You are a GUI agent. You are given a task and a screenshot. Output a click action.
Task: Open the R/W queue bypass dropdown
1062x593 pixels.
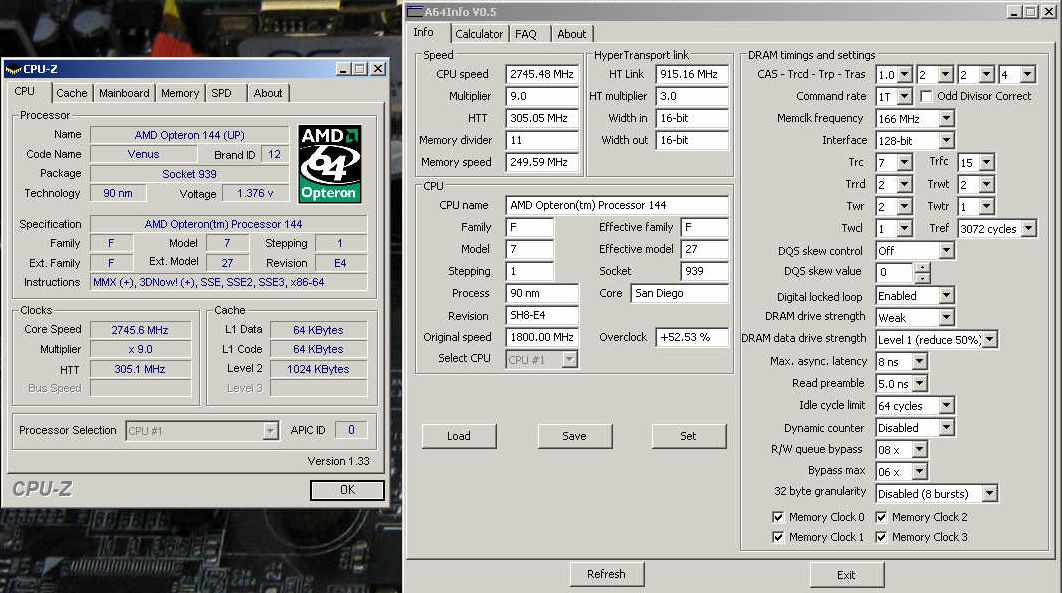[919, 449]
